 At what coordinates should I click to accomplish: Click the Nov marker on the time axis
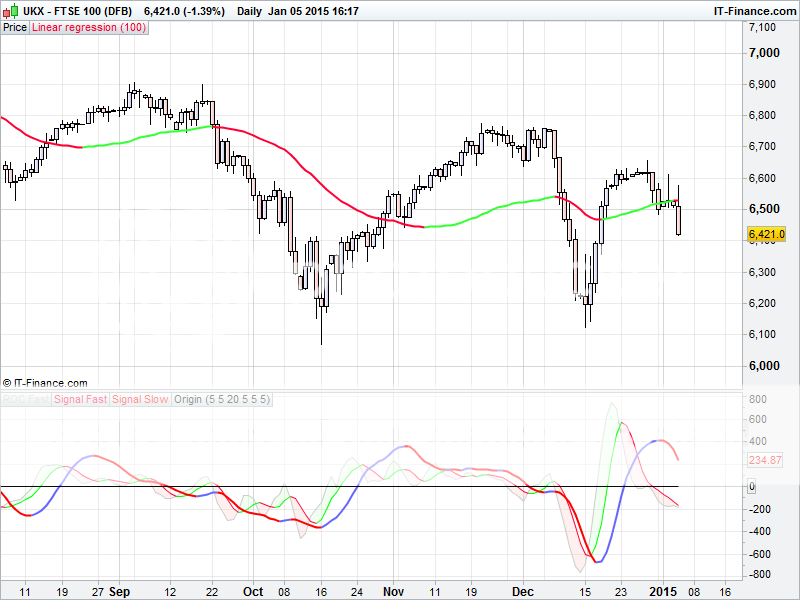coord(396,591)
